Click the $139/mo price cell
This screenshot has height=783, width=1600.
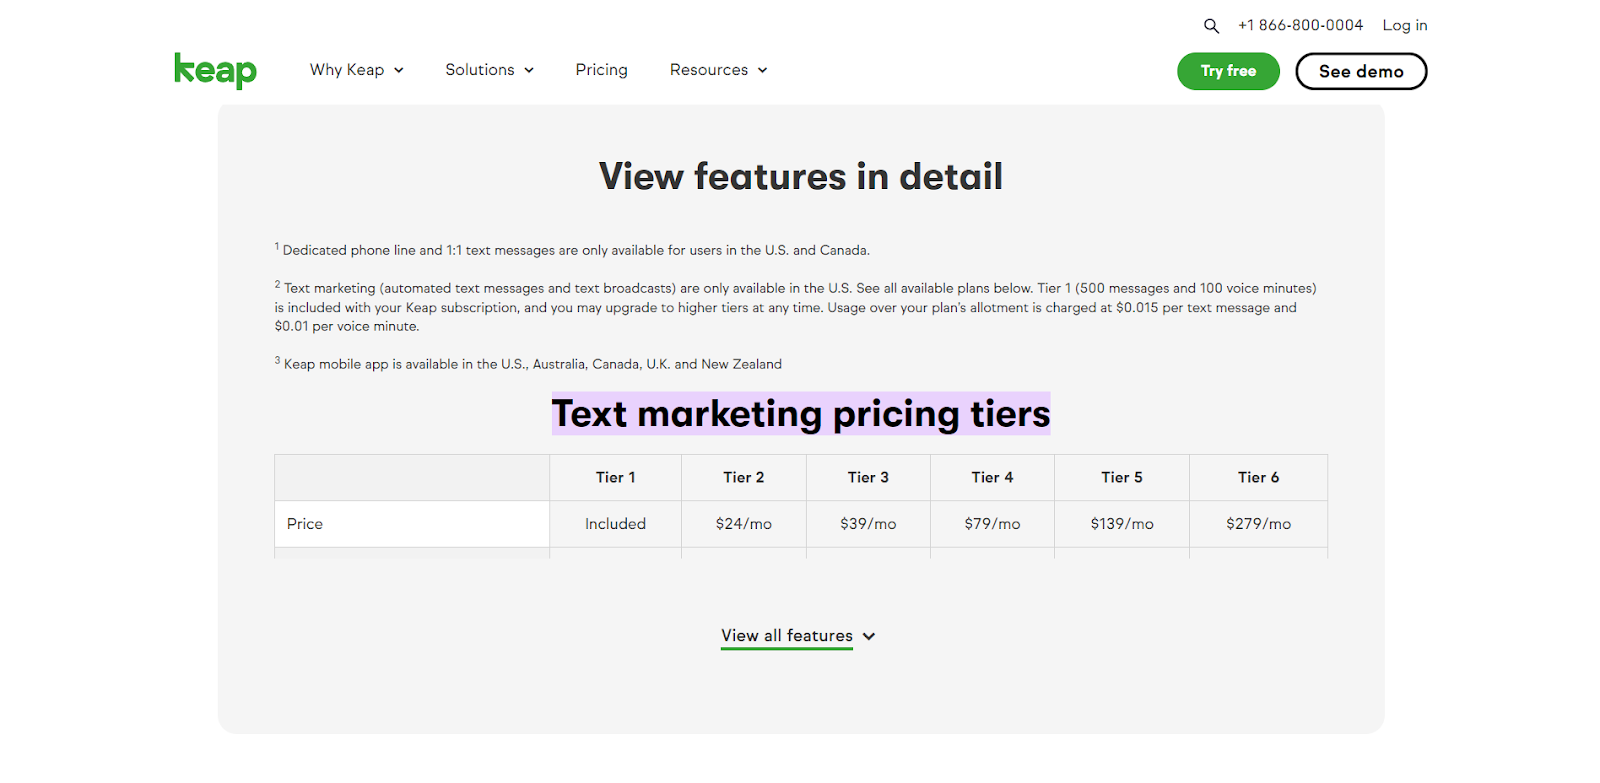[1122, 524]
